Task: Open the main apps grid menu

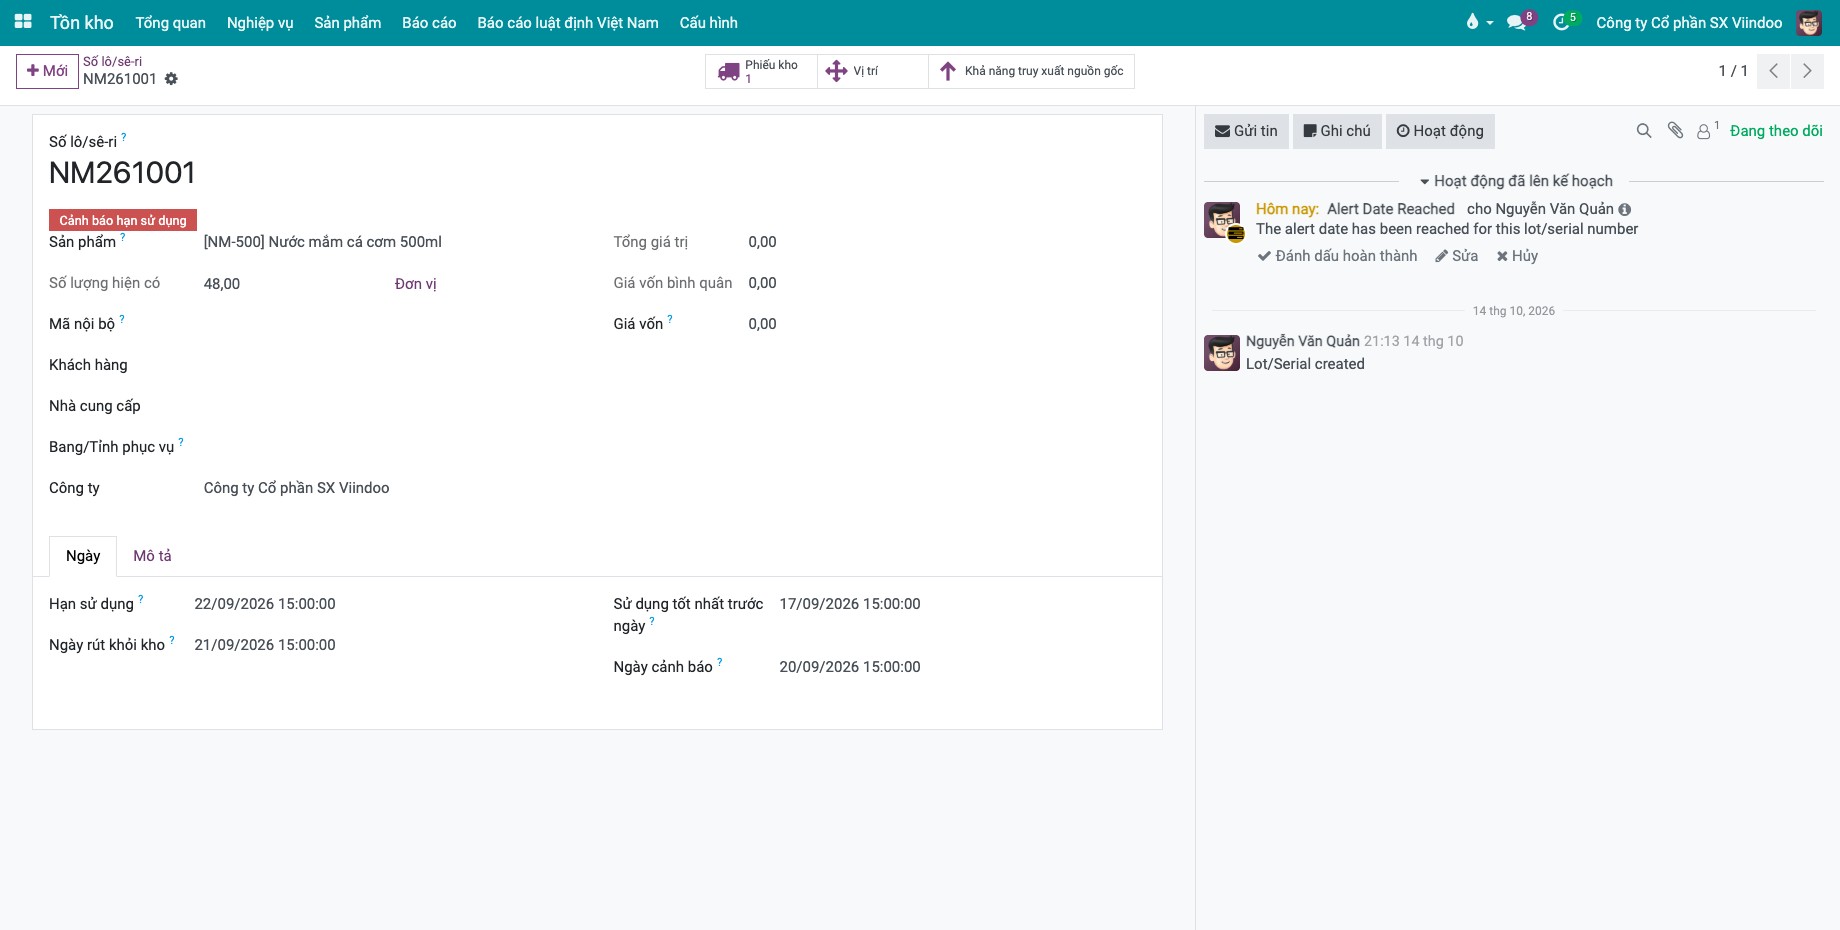Action: tap(23, 22)
